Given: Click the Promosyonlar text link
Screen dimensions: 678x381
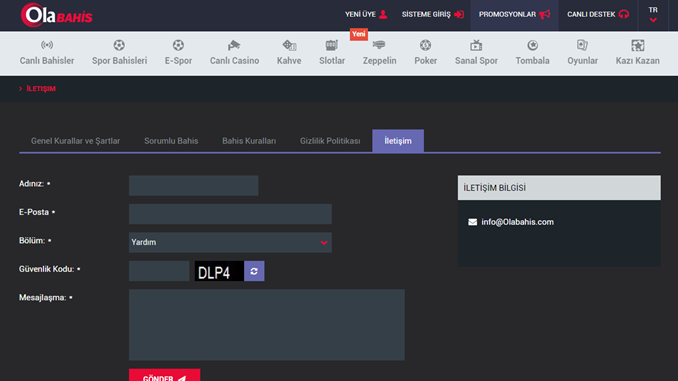Looking at the screenshot, I should coord(507,14).
